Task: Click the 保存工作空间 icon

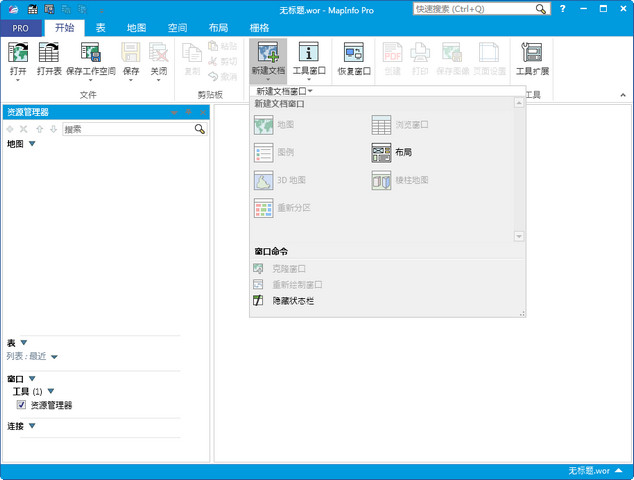Action: tap(91, 53)
